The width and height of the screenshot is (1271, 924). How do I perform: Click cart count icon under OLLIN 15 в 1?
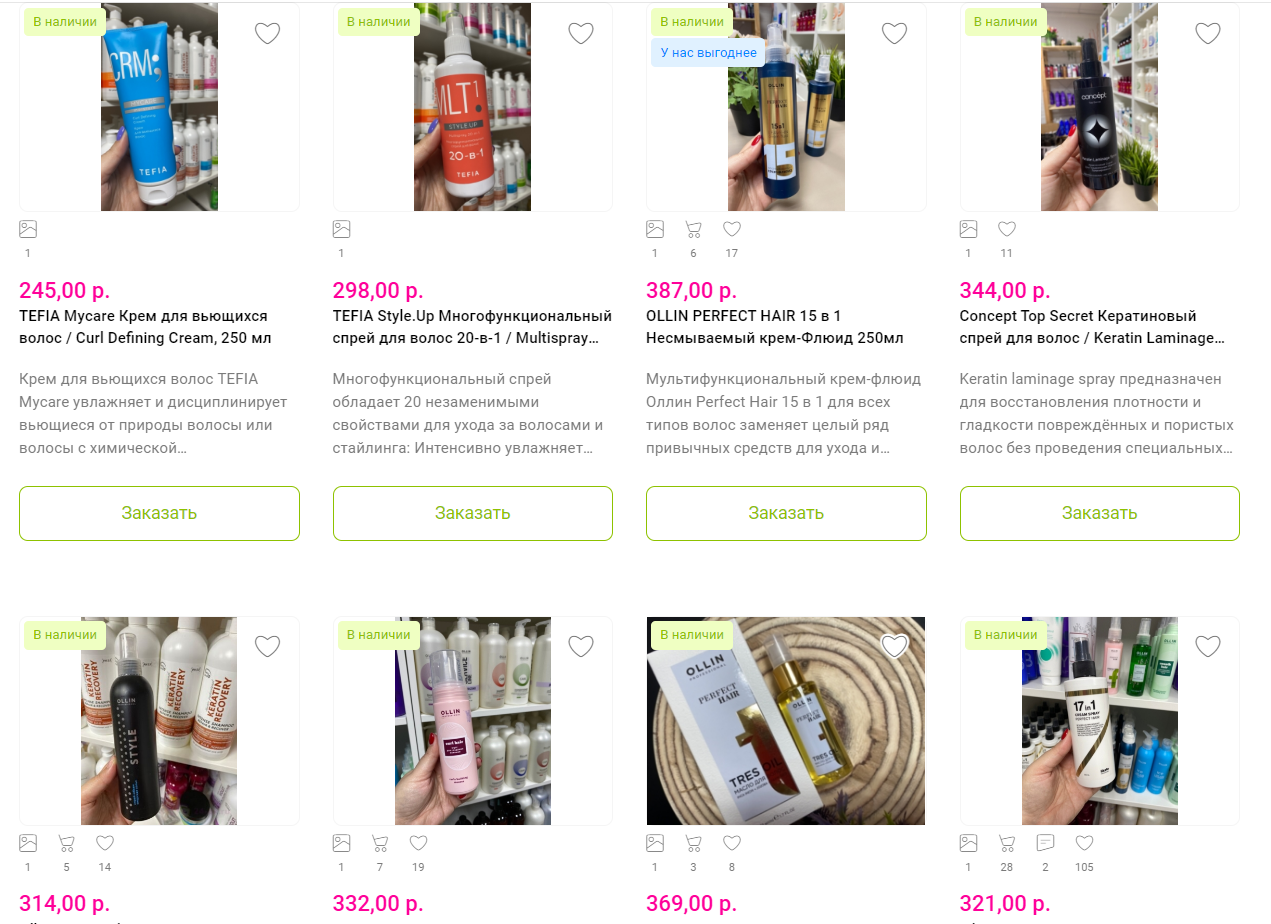[x=693, y=229]
